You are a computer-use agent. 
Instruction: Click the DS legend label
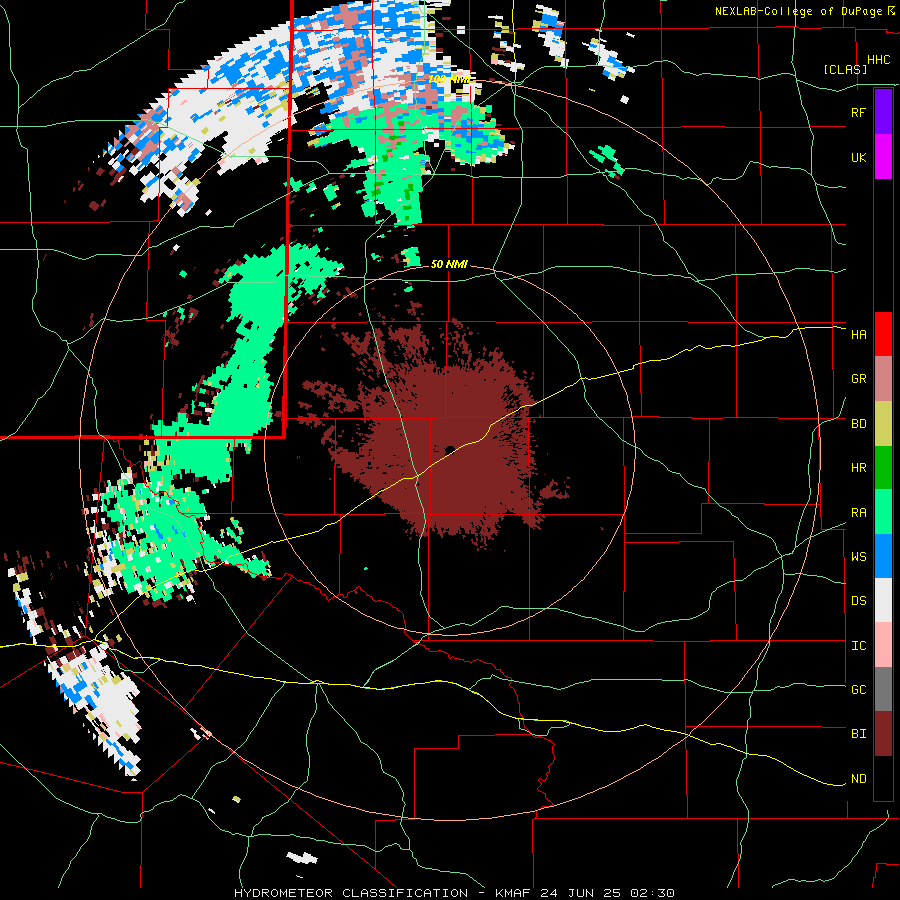[x=858, y=601]
